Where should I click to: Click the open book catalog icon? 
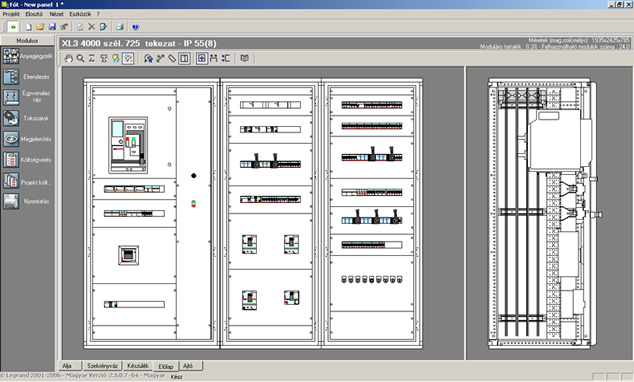[x=245, y=59]
